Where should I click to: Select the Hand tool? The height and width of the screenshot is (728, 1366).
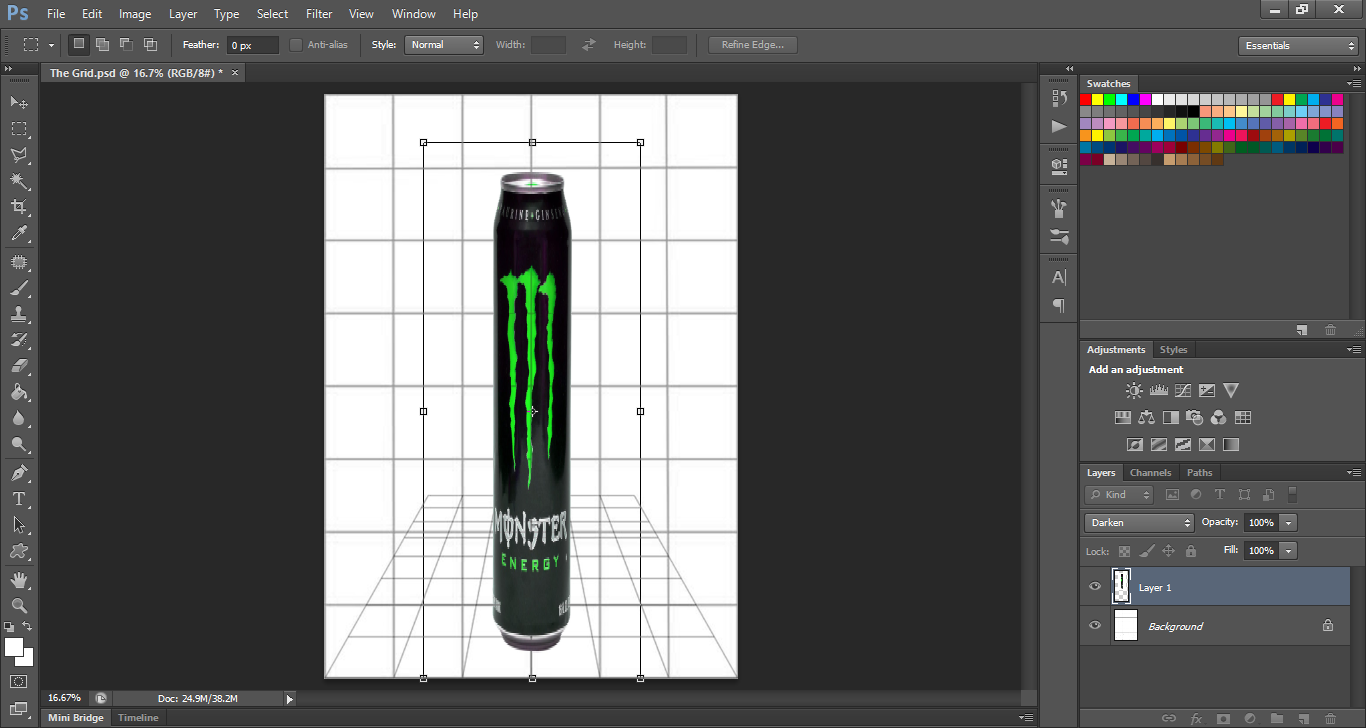click(19, 579)
